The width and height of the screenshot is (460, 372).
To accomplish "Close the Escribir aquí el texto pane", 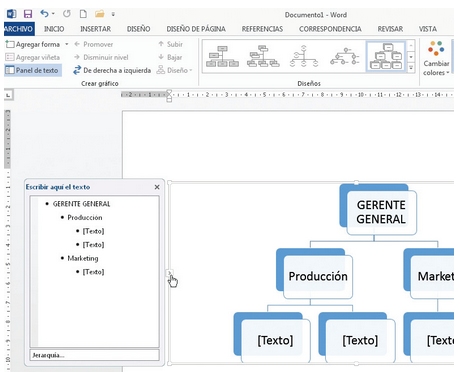I will [157, 187].
